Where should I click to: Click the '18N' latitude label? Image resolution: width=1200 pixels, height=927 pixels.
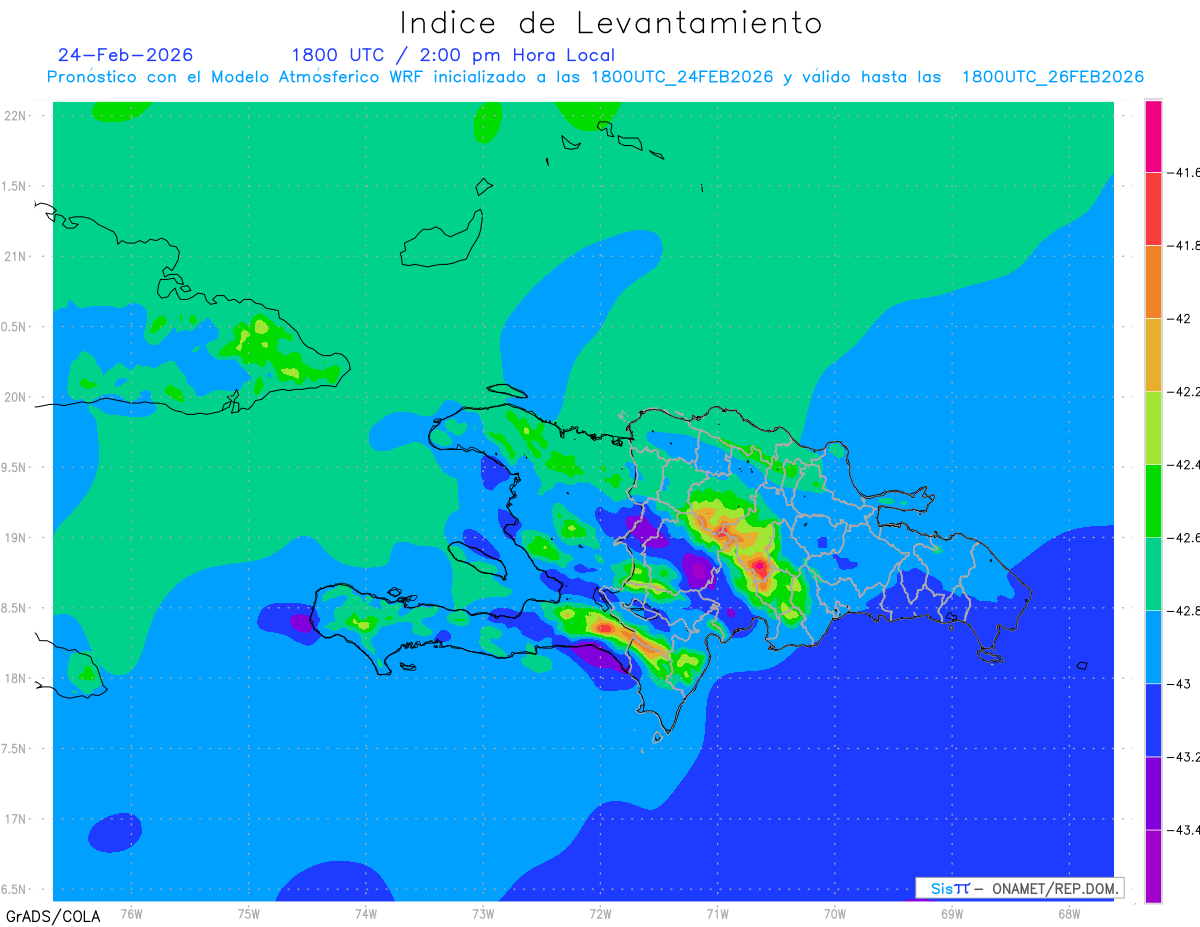coord(17,678)
